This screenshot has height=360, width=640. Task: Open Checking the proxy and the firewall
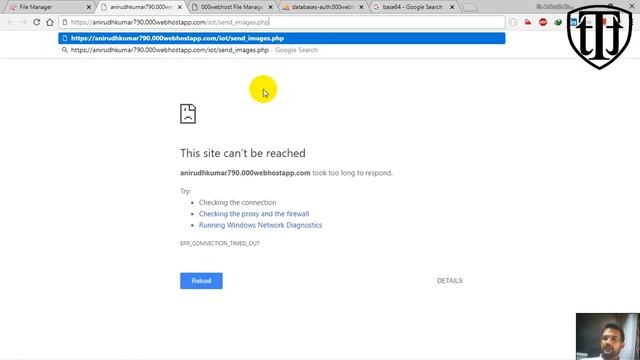[x=254, y=214]
